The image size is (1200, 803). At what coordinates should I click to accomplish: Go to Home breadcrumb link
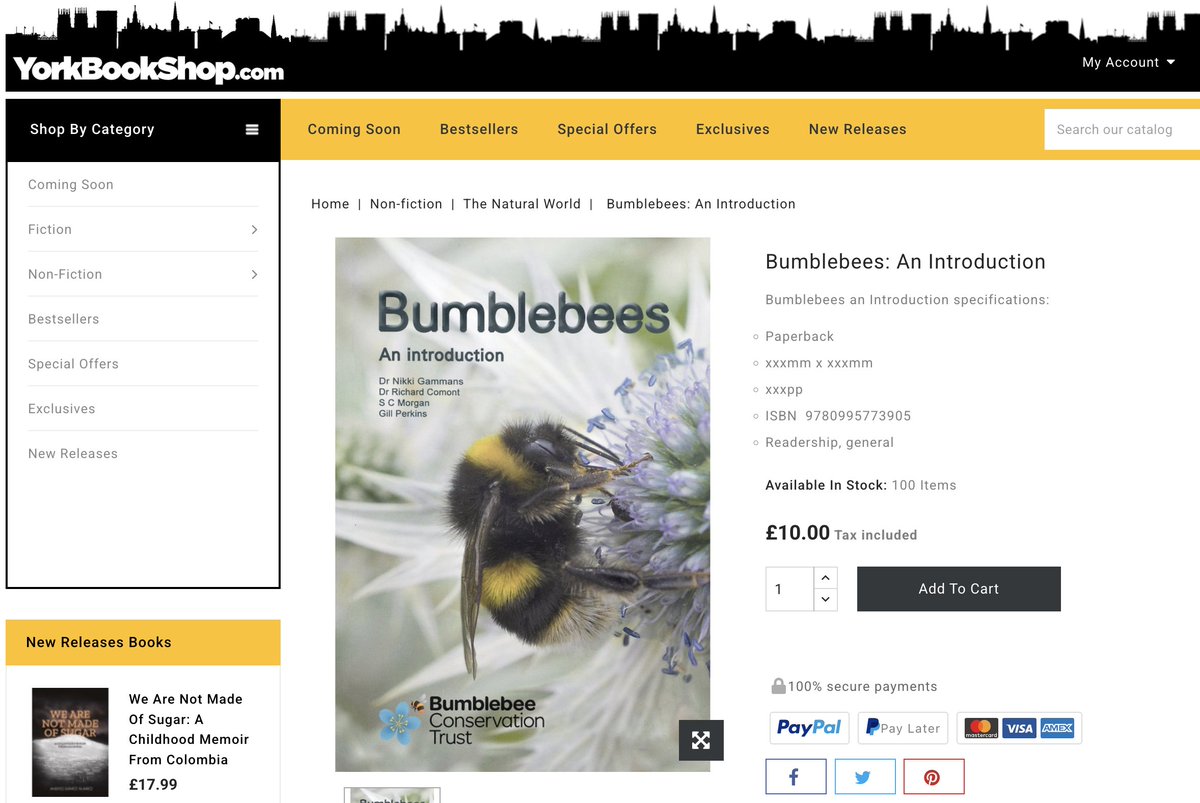coord(330,204)
